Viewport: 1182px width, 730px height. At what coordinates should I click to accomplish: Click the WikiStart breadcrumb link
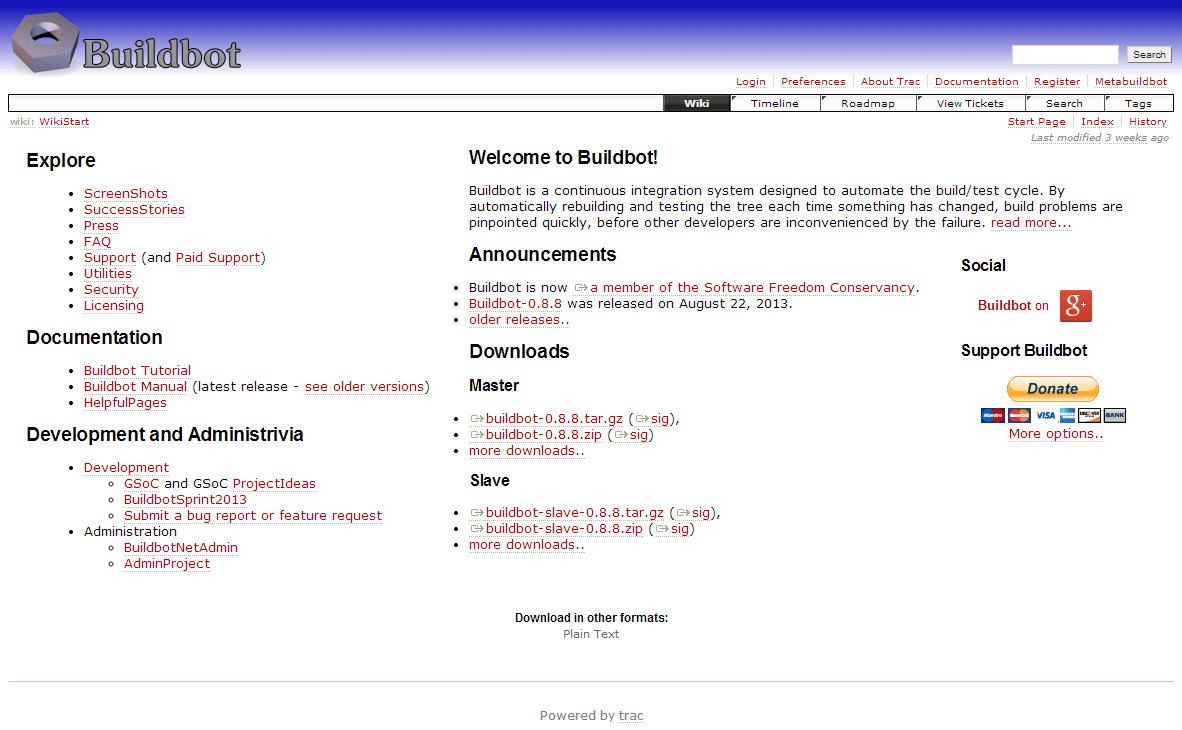[x=64, y=121]
